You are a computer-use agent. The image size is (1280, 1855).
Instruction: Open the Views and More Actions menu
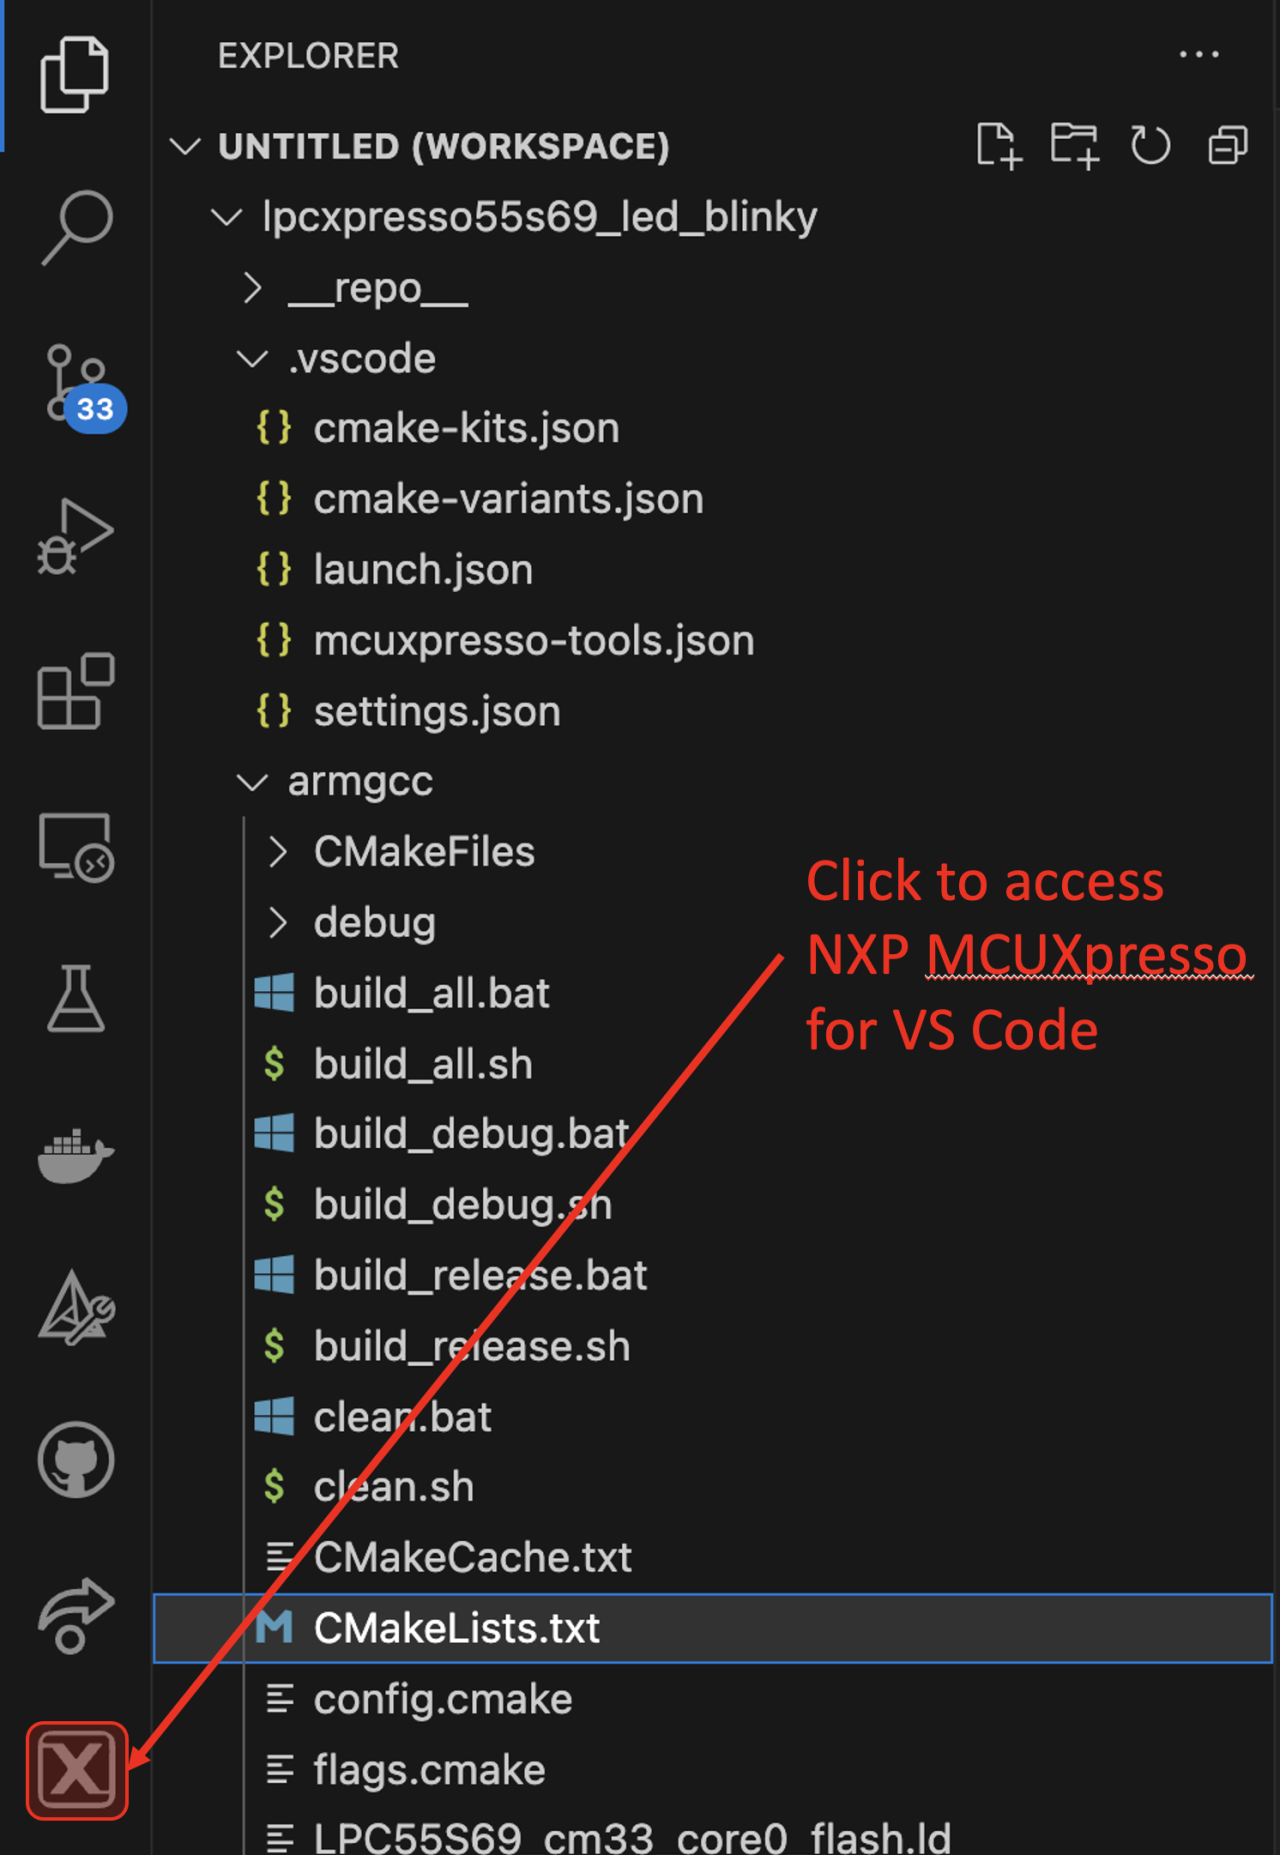(x=1199, y=55)
